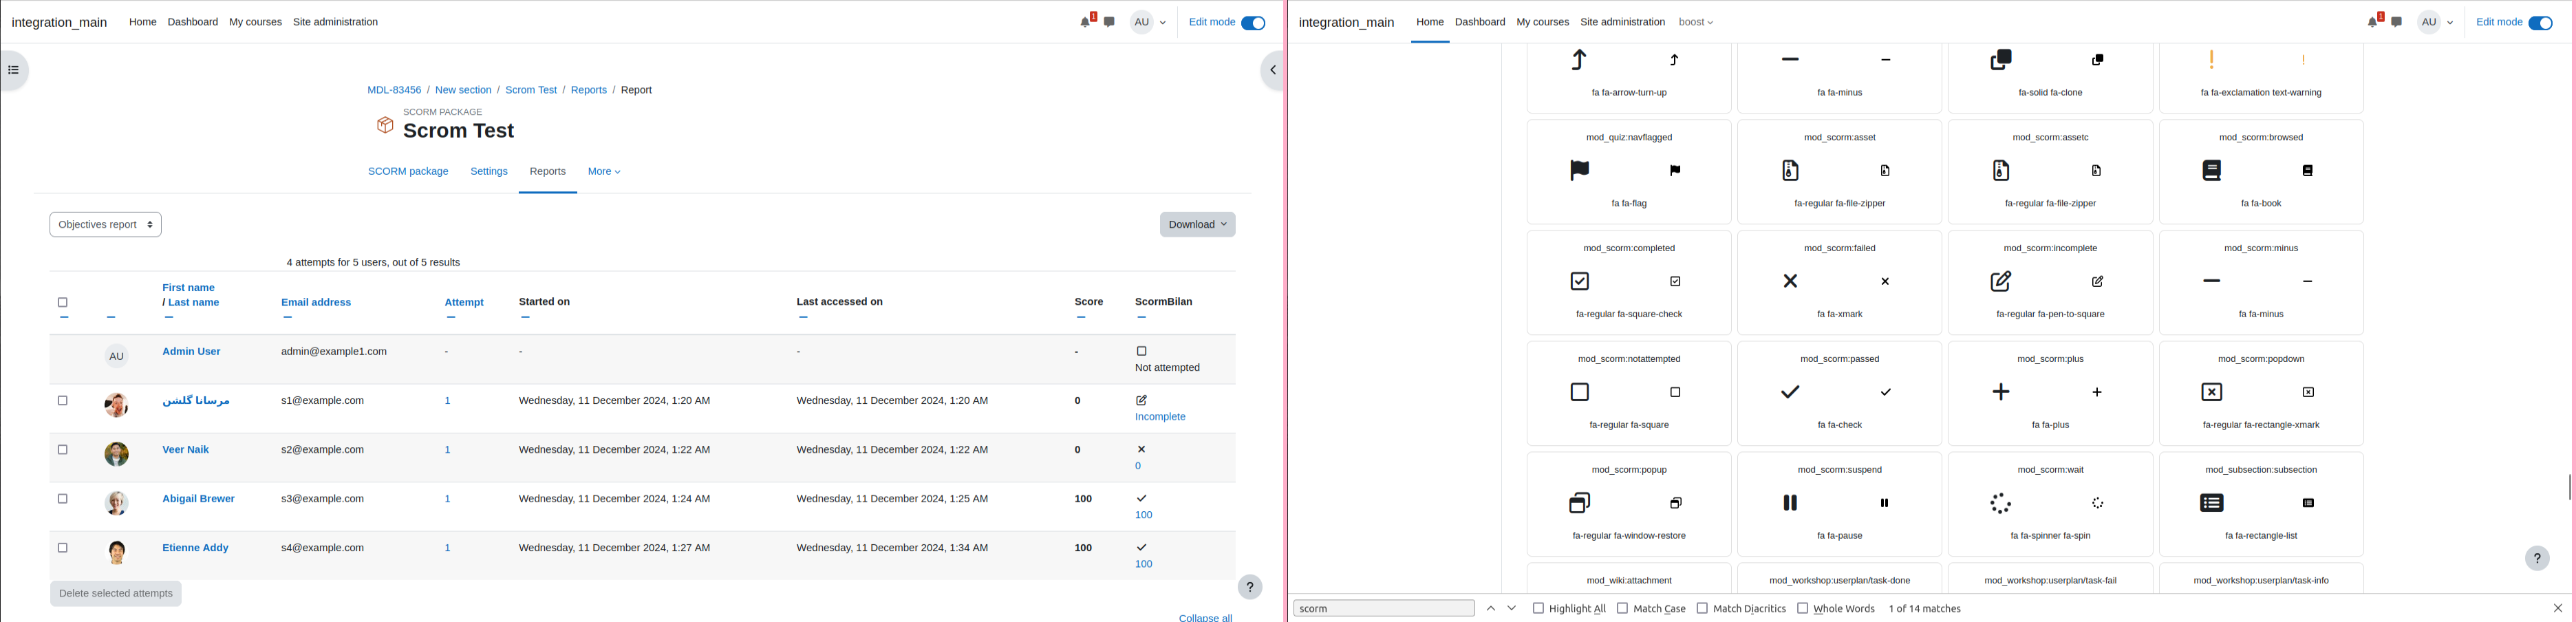Expand the More menu in SCORM tabs

tap(604, 172)
